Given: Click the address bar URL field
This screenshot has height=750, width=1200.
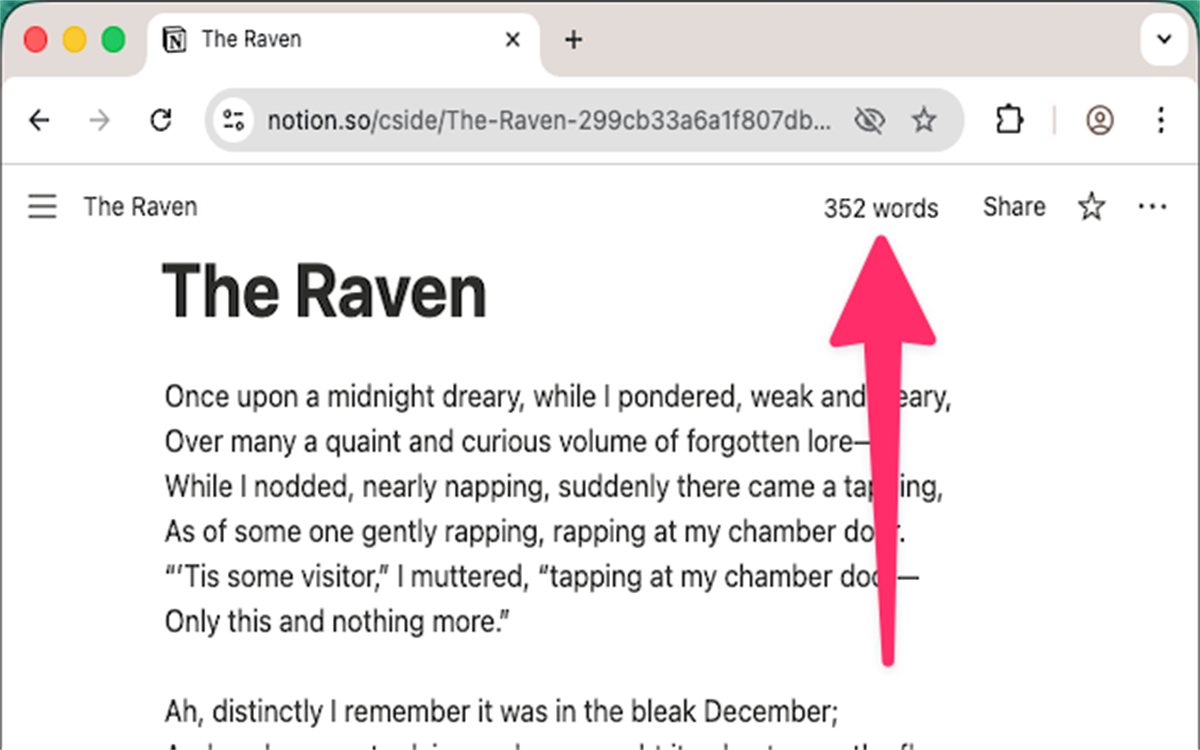Looking at the screenshot, I should point(550,120).
